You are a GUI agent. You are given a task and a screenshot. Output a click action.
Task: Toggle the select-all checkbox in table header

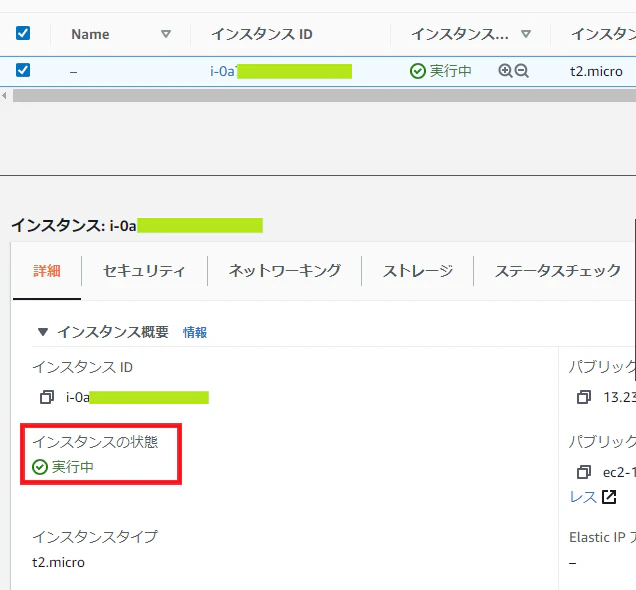[x=23, y=33]
